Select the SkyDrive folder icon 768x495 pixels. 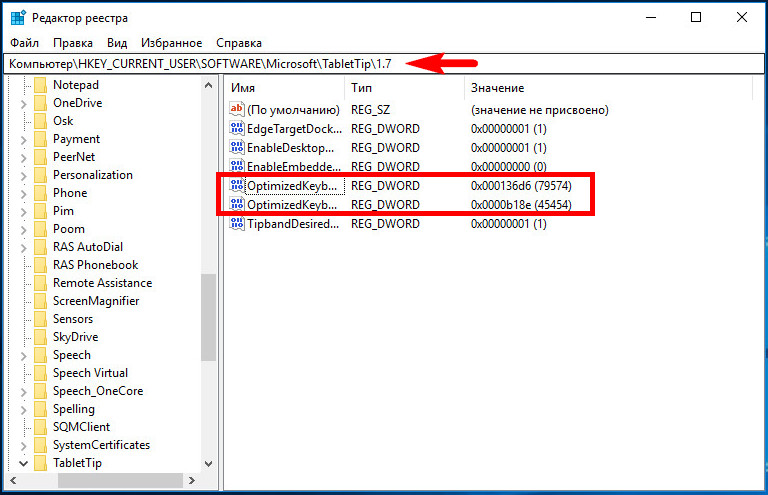[41, 337]
